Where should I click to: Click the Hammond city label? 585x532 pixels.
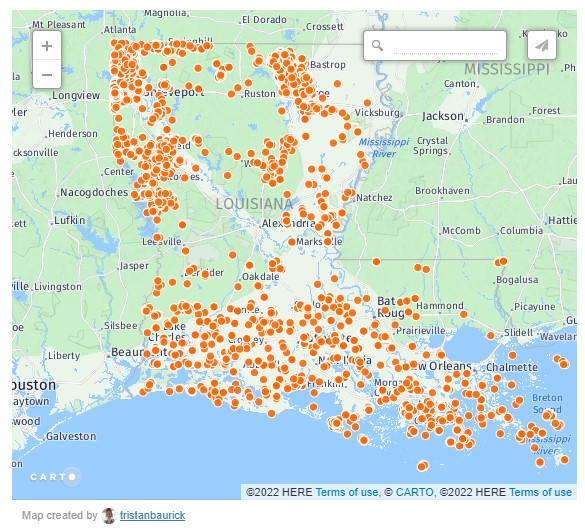point(439,306)
